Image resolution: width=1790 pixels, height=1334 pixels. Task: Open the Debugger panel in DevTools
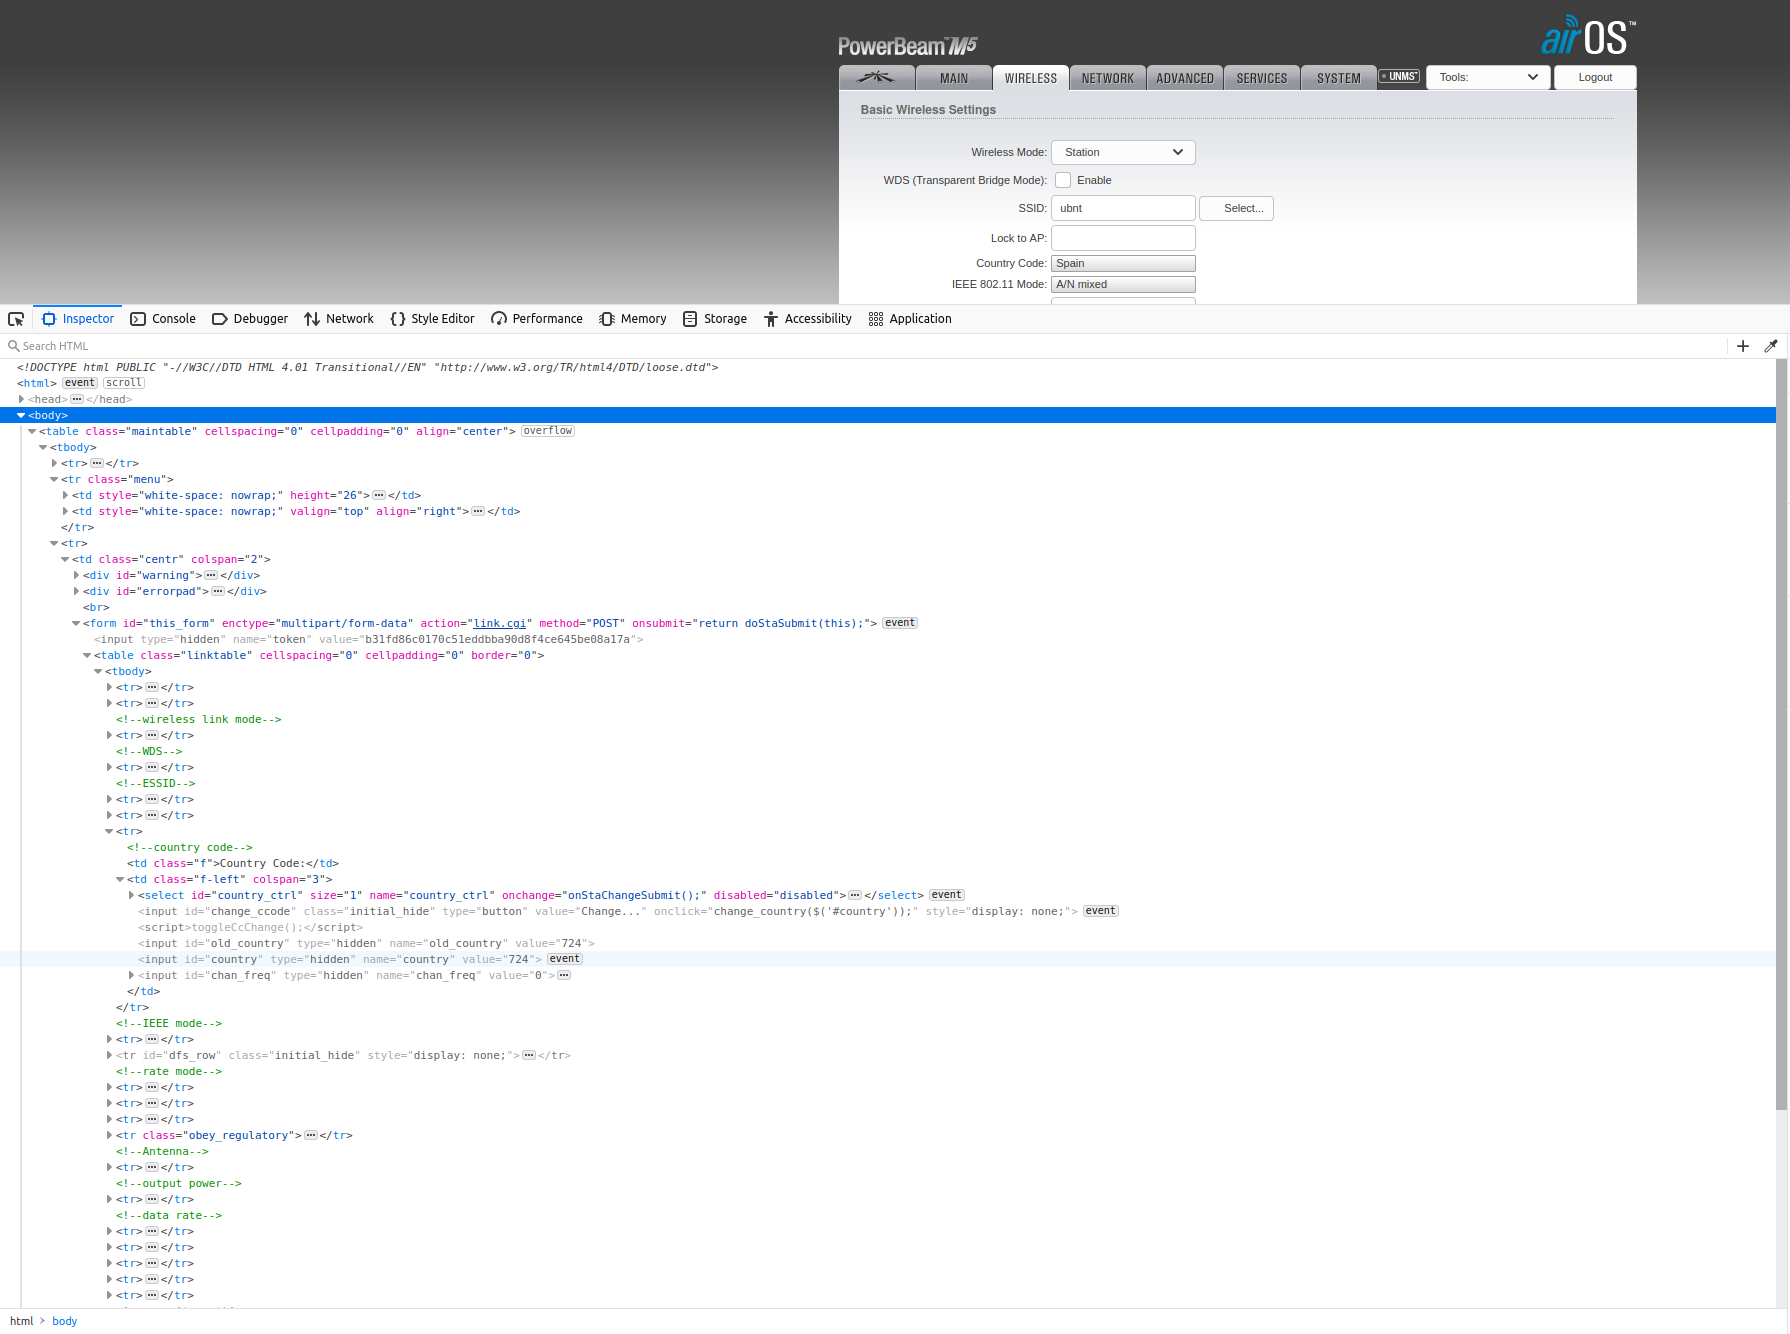tap(249, 318)
